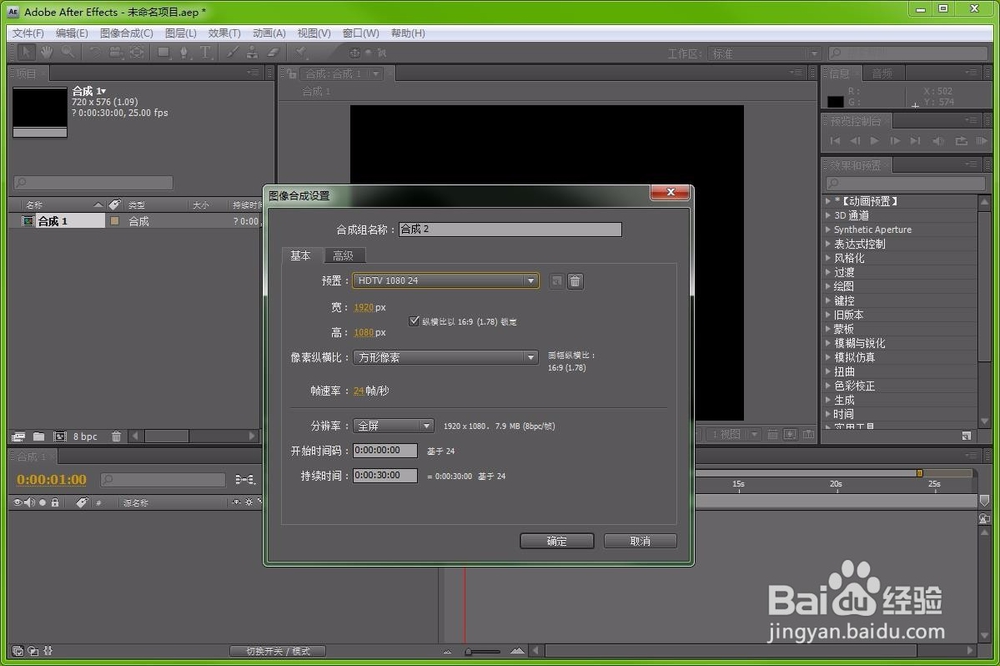Click the duration field 0:00:30:00
1000x666 pixels.
click(385, 475)
